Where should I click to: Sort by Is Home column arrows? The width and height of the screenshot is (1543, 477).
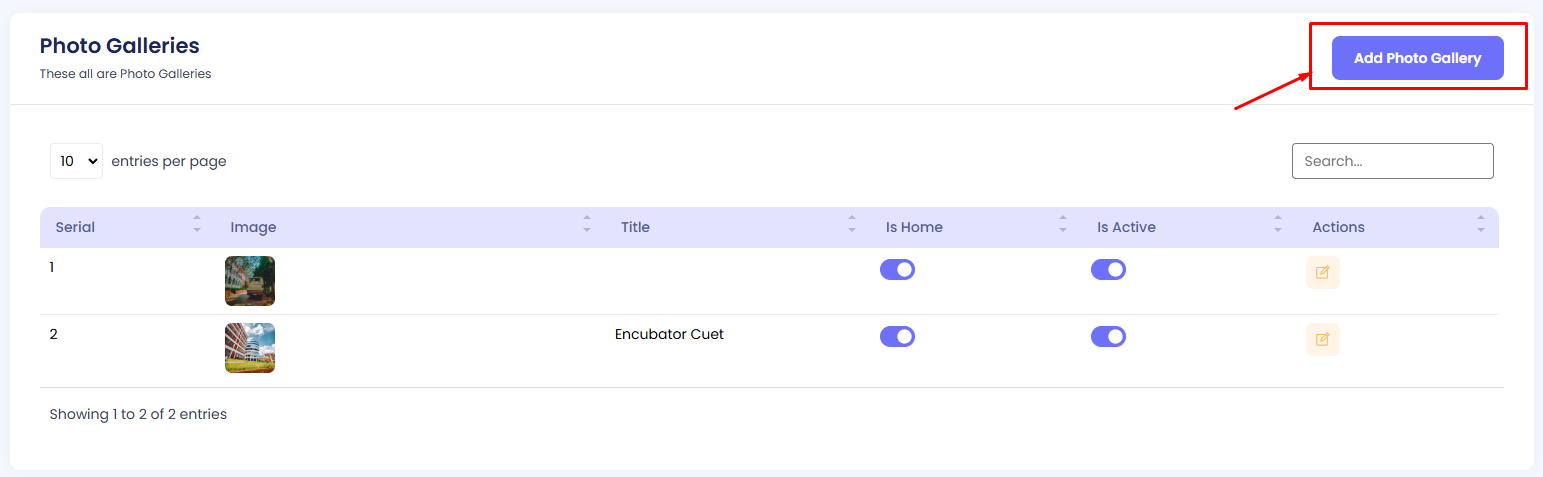(1063, 225)
